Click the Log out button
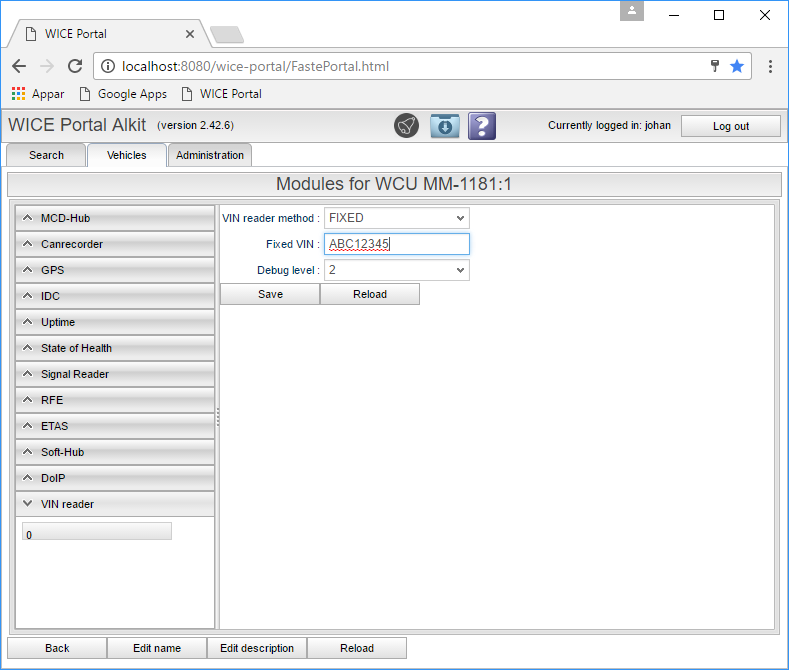This screenshot has height=670, width=789. point(730,126)
